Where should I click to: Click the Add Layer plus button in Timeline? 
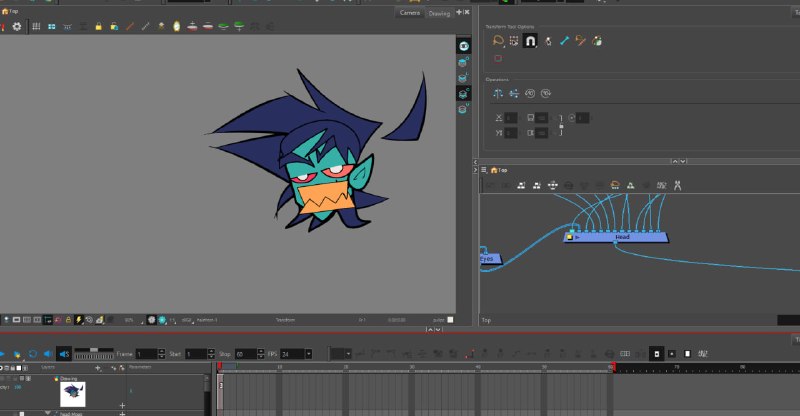(98, 368)
